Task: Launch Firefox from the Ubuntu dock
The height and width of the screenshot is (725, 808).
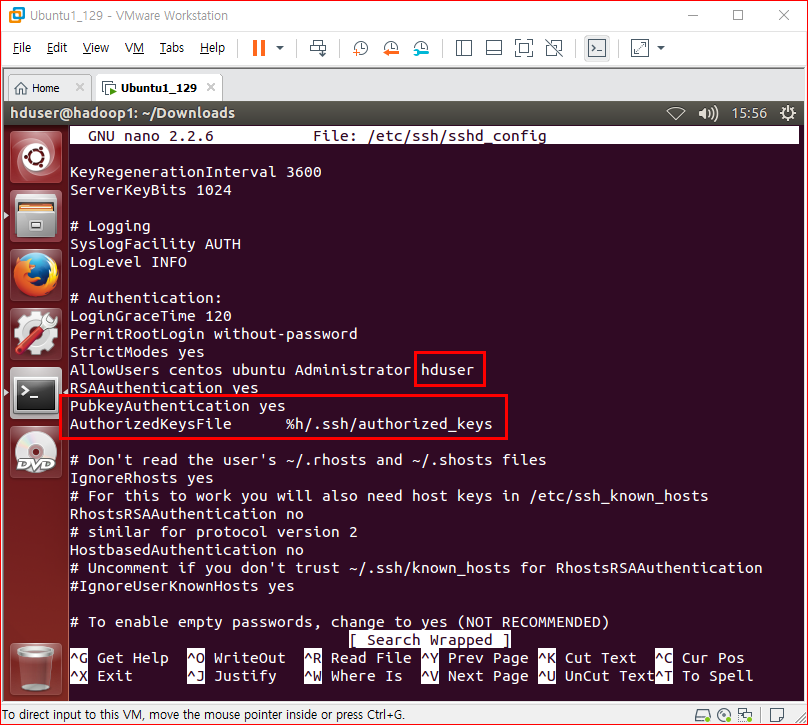Action: pos(36,275)
